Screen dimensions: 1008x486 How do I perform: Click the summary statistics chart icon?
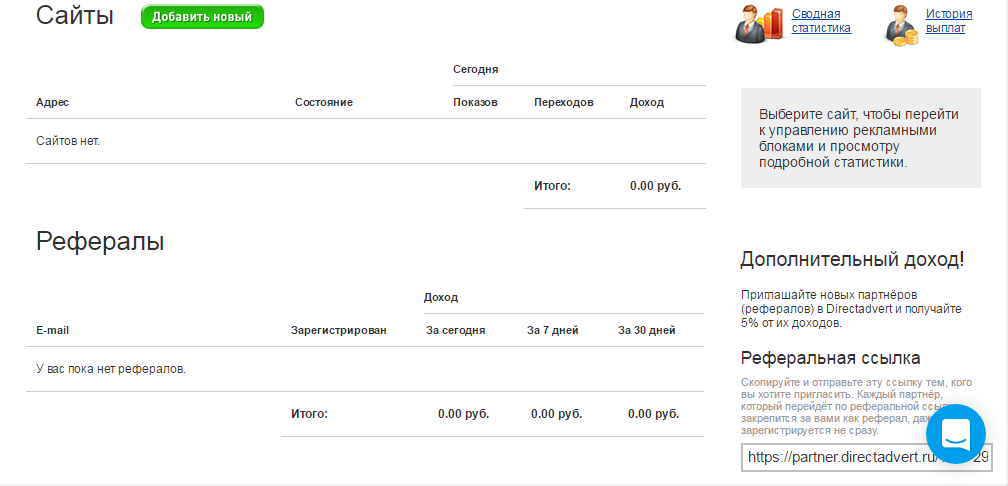coord(759,24)
